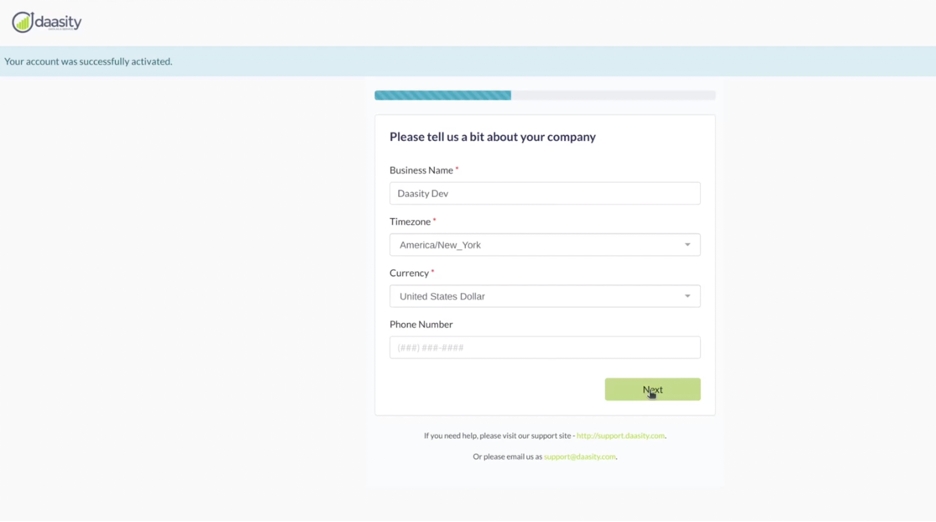Screen dimensions: 936x522
Task: Click into the Phone Number field
Action: click(x=544, y=348)
